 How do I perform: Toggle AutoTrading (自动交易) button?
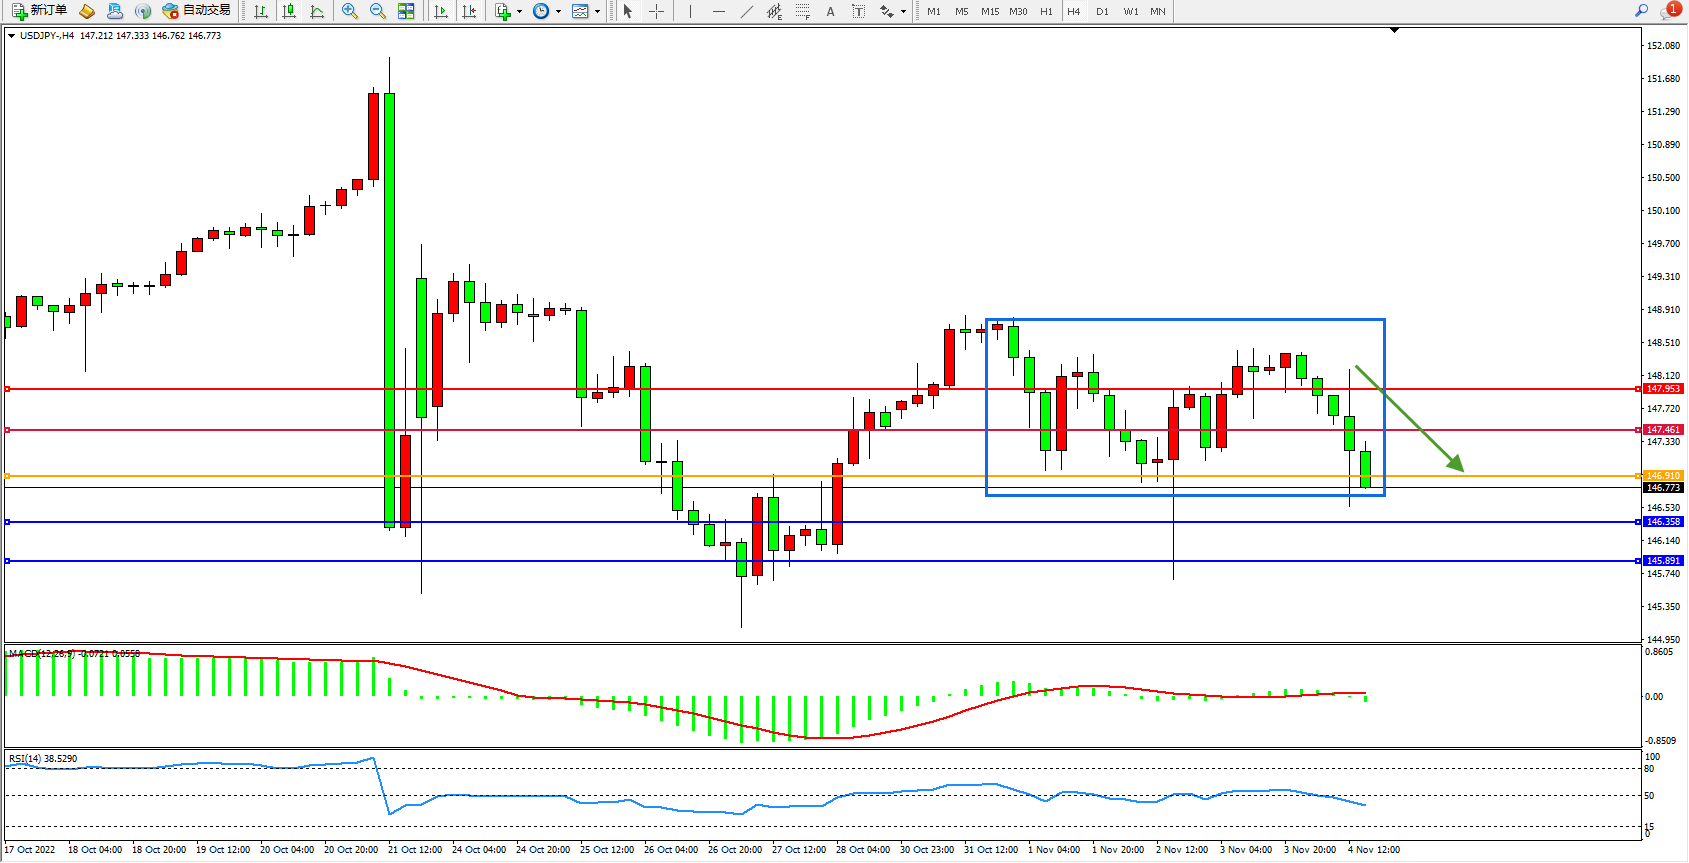(x=197, y=11)
